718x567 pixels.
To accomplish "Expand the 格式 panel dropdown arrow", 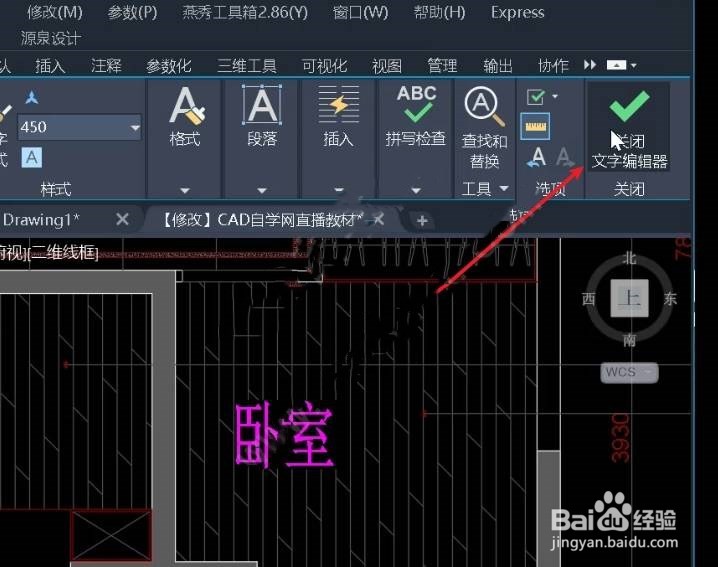I will click(185, 190).
